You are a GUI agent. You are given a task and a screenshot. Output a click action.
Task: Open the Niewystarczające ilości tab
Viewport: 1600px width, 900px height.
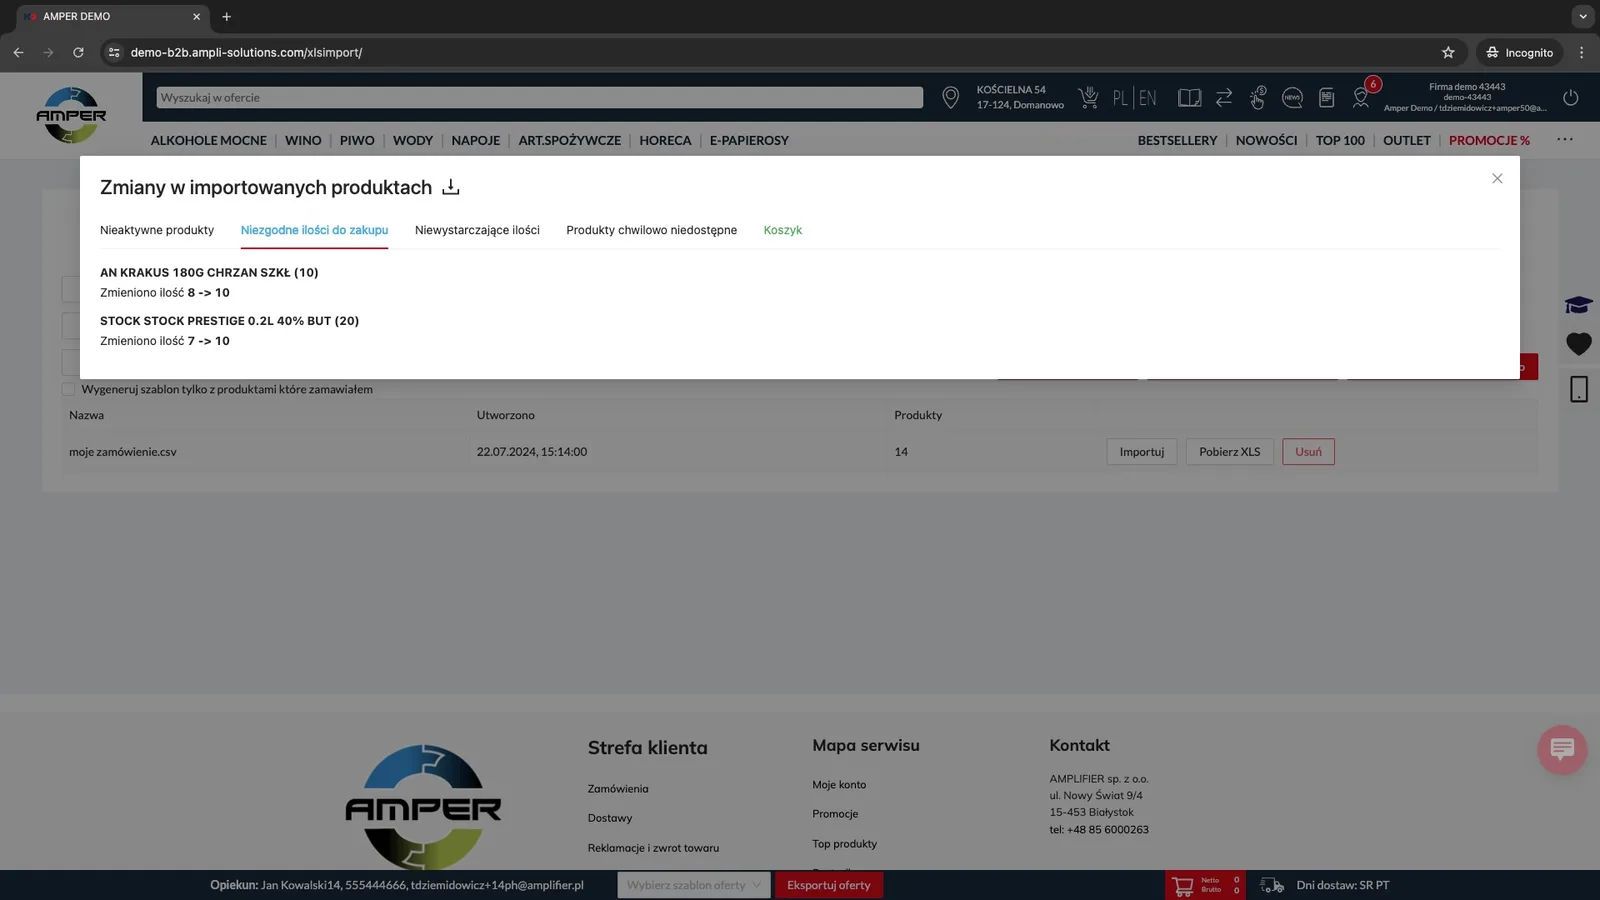coord(477,230)
